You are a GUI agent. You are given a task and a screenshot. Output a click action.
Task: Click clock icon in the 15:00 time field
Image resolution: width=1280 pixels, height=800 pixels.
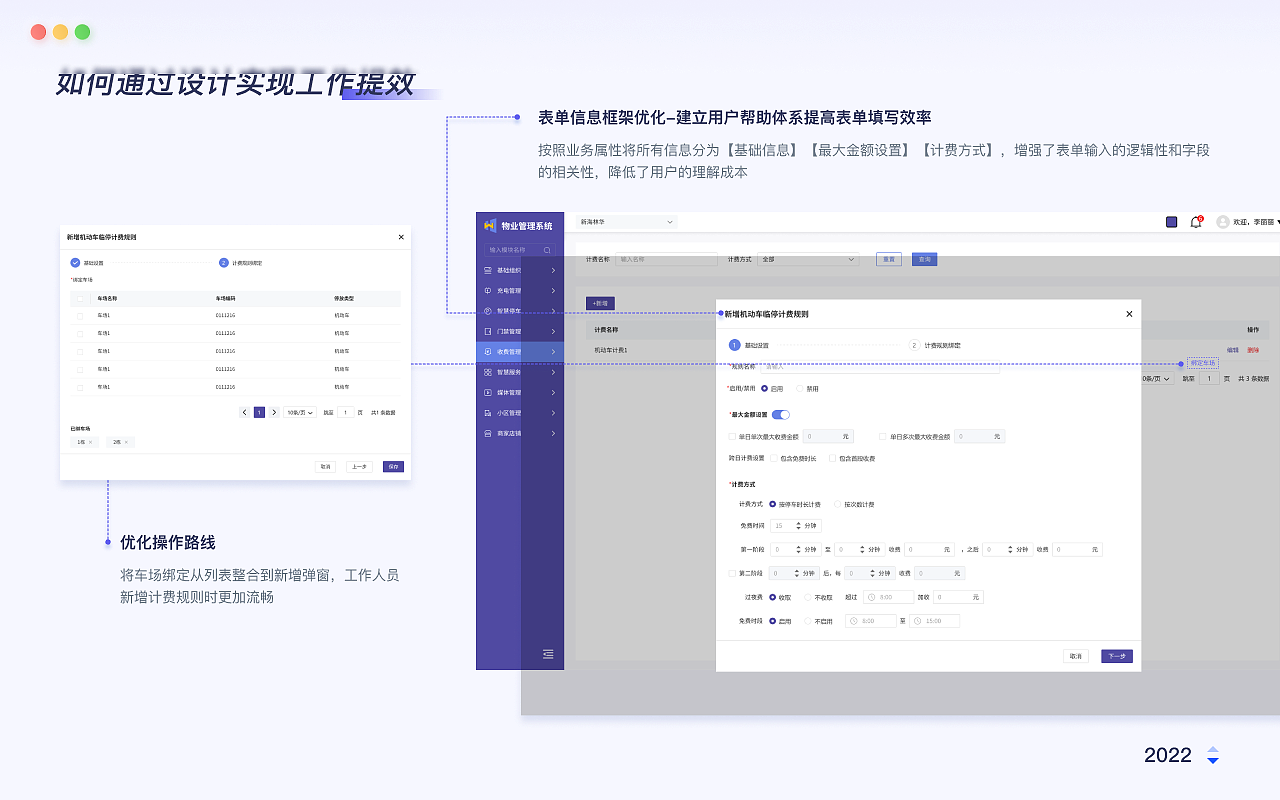(917, 621)
